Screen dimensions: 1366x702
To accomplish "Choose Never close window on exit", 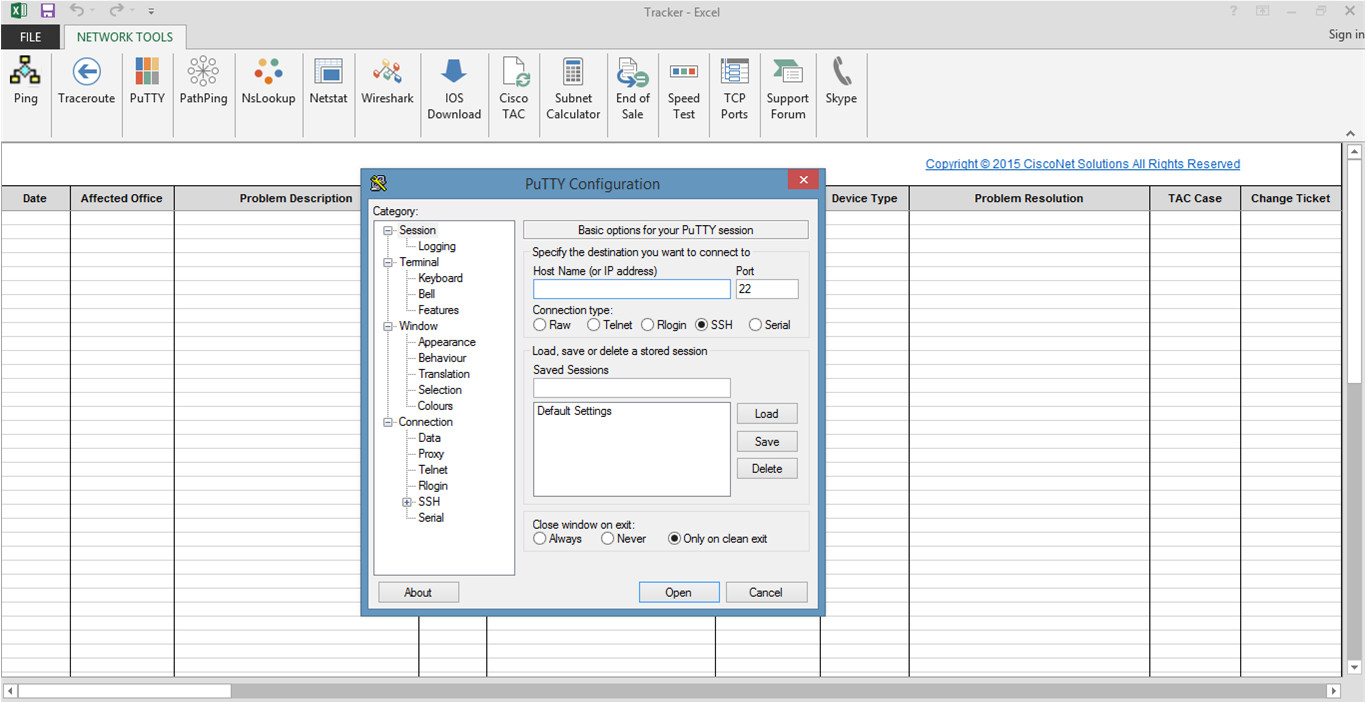I will 608,539.
